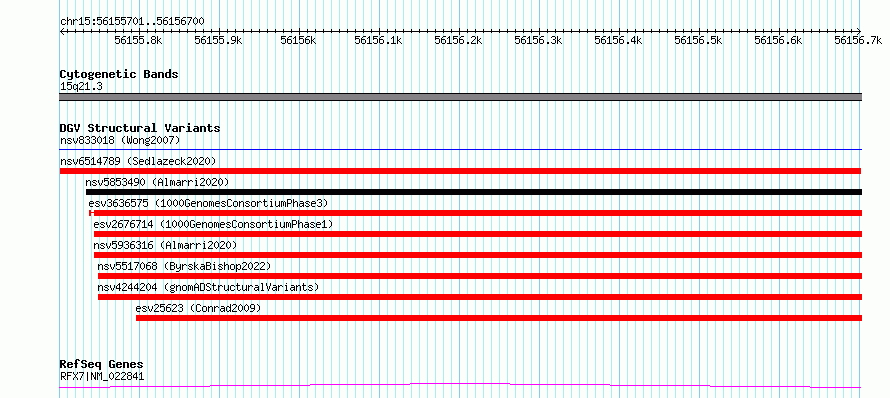890x398 pixels.
Task: Select the red bar of nsv5517068
Action: (480, 276)
